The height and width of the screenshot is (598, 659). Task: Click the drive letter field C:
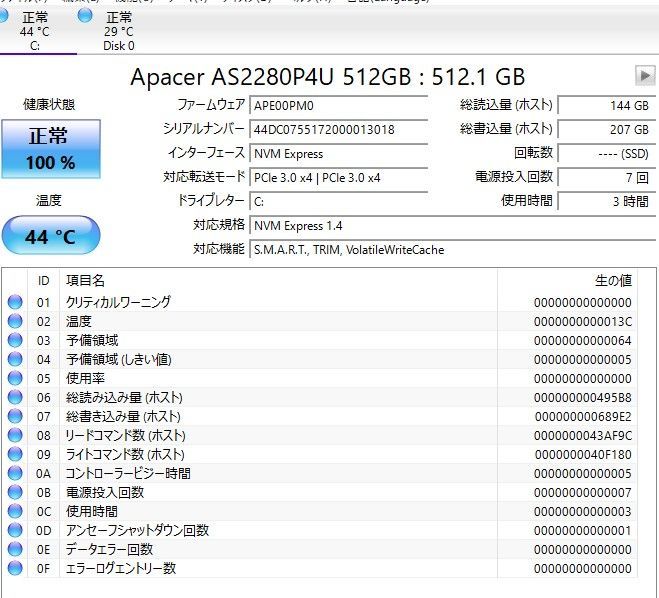[x=338, y=202]
